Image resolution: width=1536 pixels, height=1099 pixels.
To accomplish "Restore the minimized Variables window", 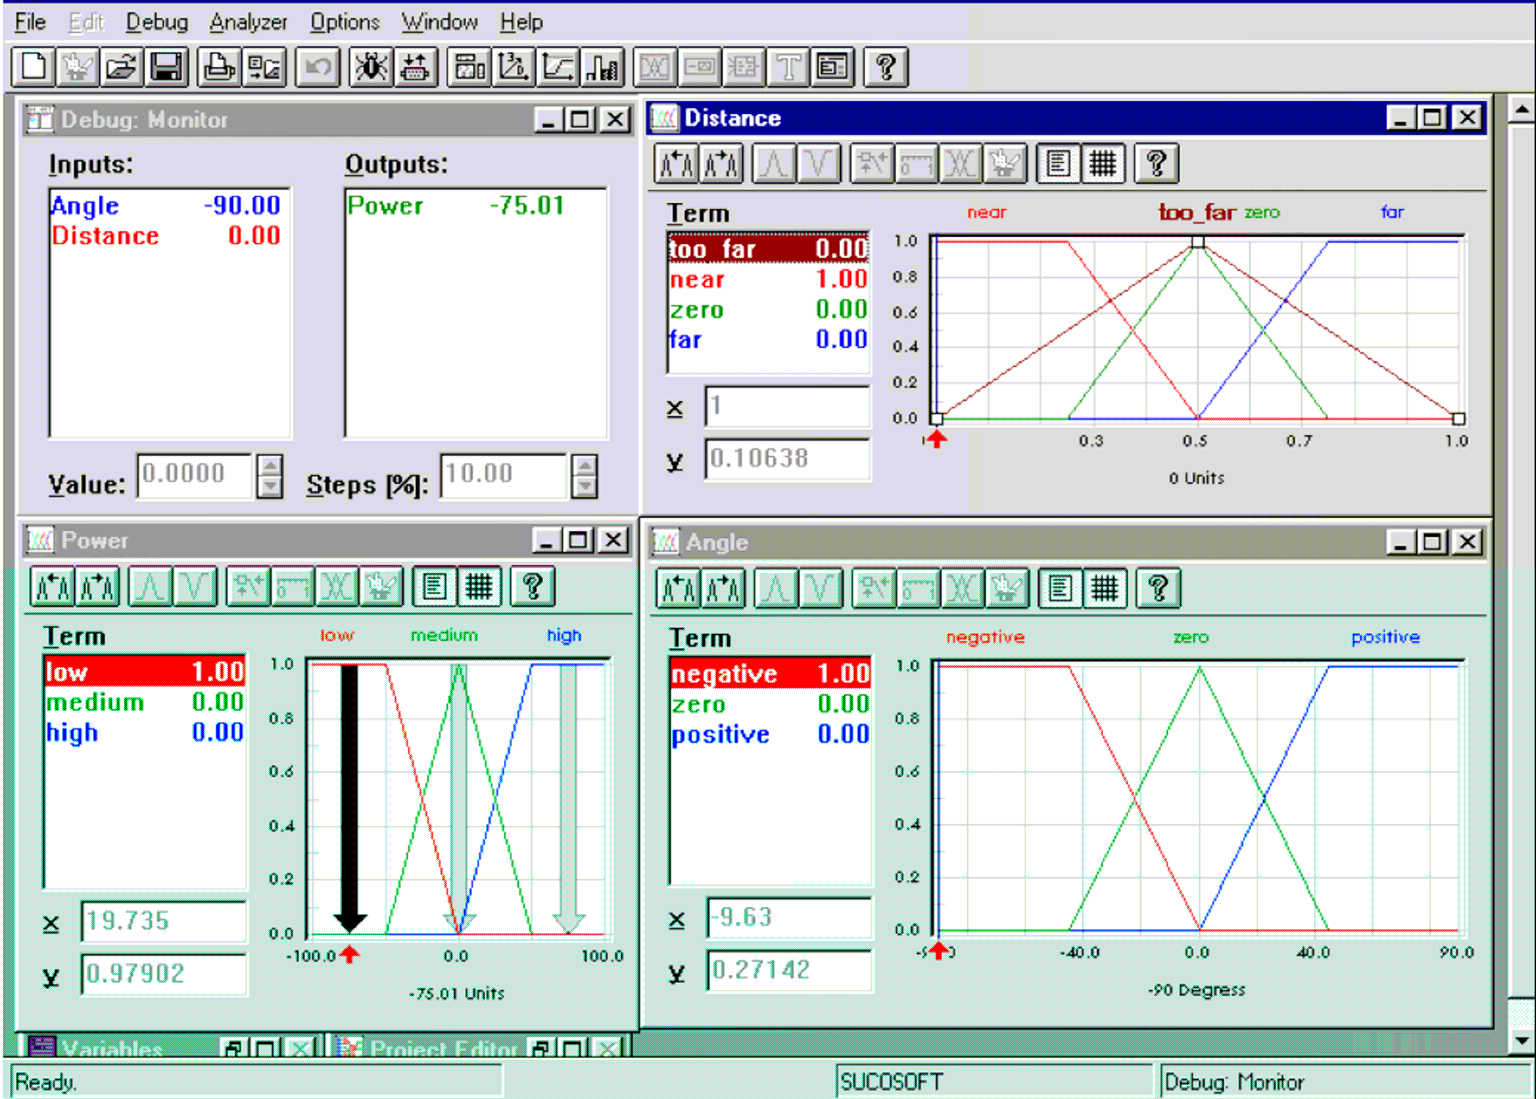I will tap(232, 1048).
